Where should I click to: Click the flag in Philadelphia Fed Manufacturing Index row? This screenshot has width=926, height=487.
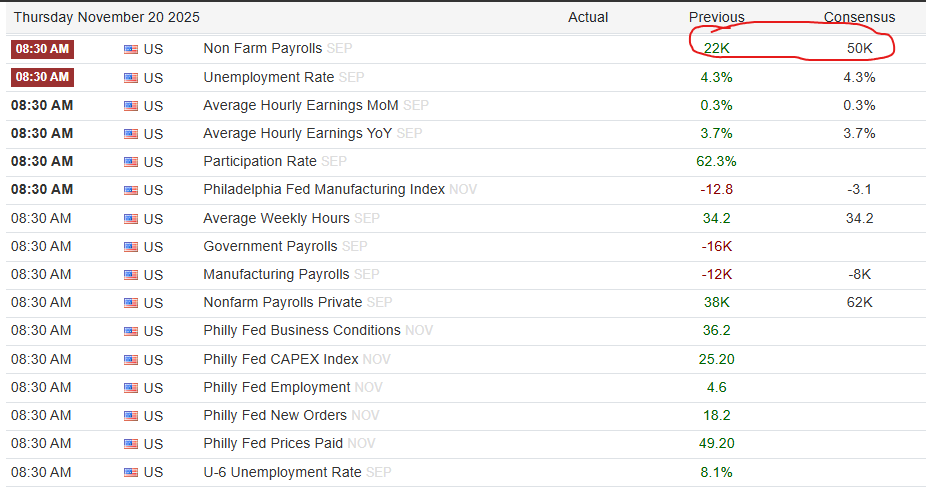(x=131, y=190)
